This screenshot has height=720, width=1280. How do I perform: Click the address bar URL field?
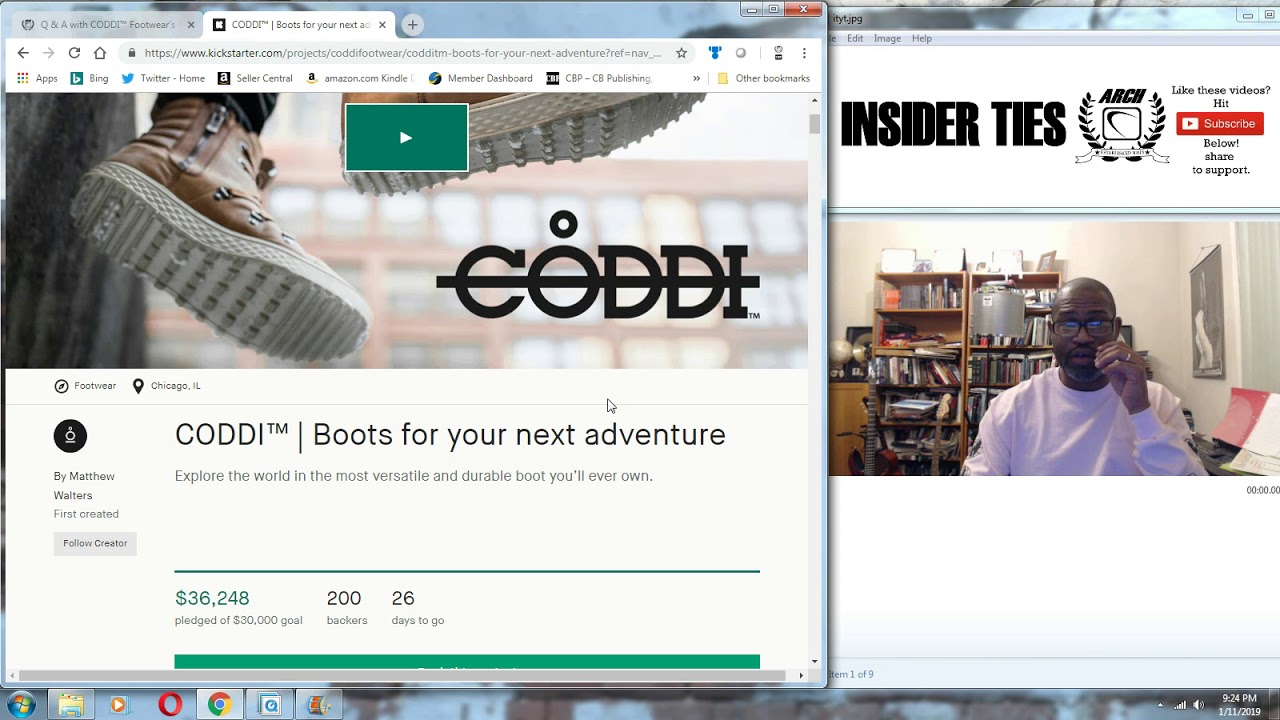click(402, 53)
